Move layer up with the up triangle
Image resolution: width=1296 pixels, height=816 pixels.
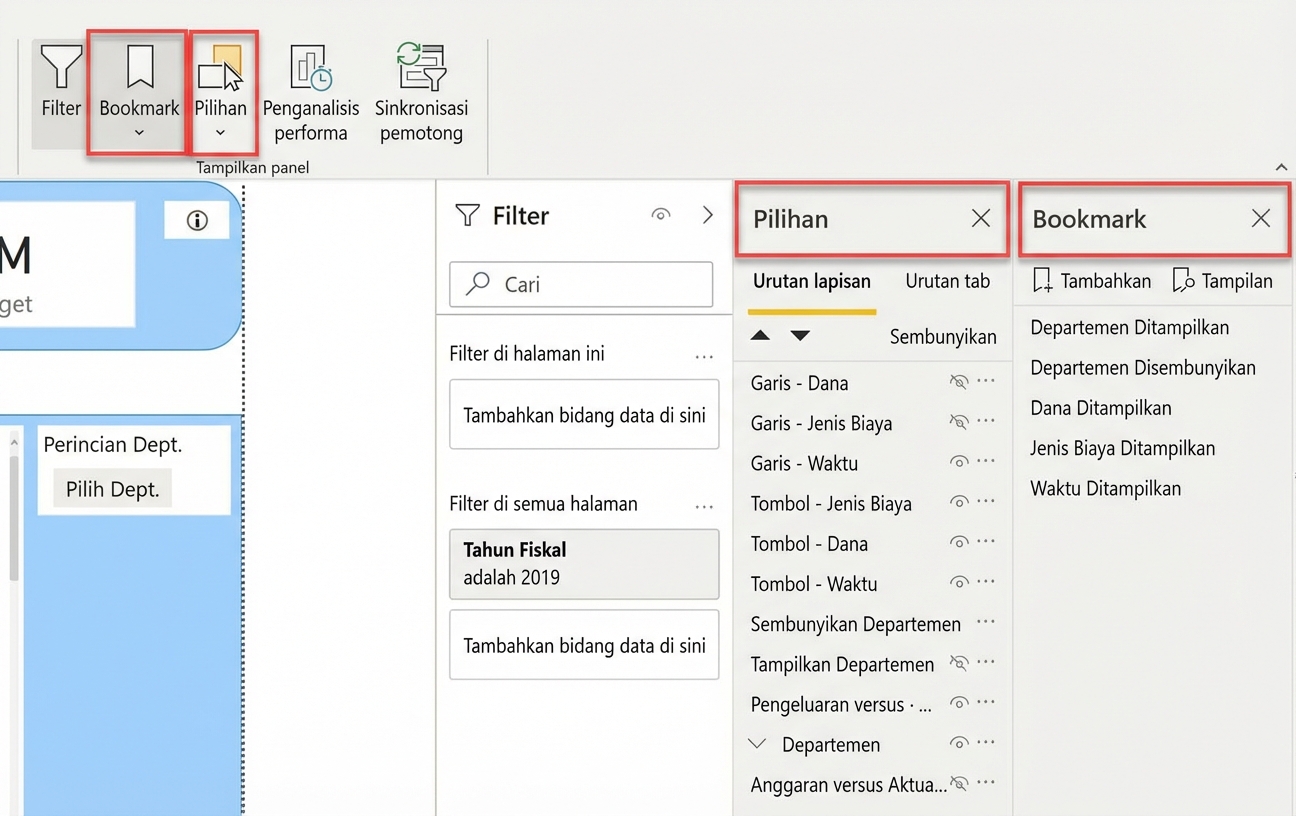(x=760, y=336)
